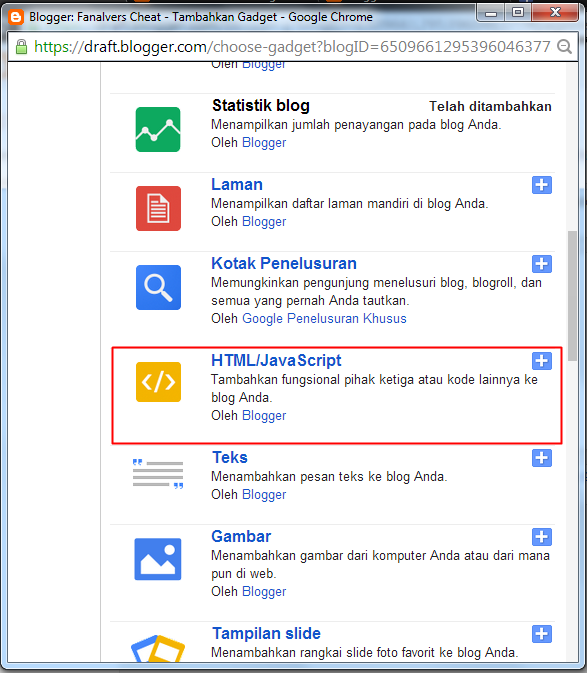Screen dimensions: 587x673
Task: Open the Tampilan slide title link
Action: pyautogui.click(x=266, y=634)
